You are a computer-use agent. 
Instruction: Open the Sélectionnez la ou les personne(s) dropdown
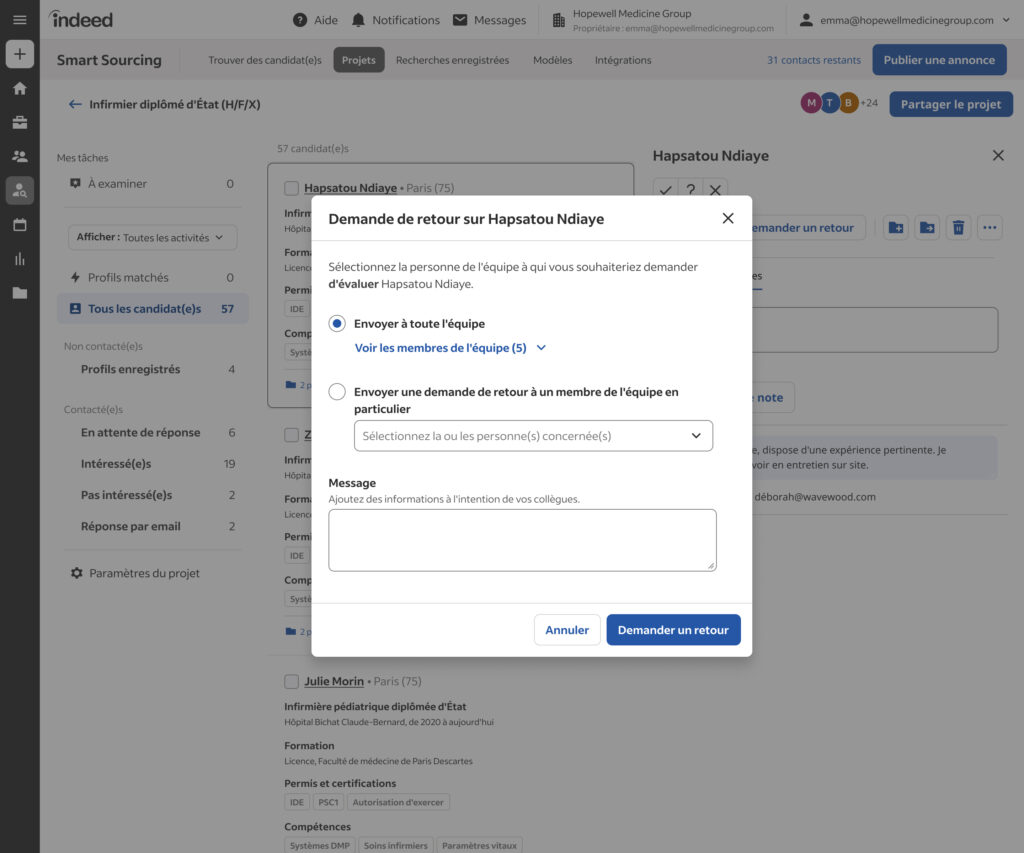coord(533,436)
